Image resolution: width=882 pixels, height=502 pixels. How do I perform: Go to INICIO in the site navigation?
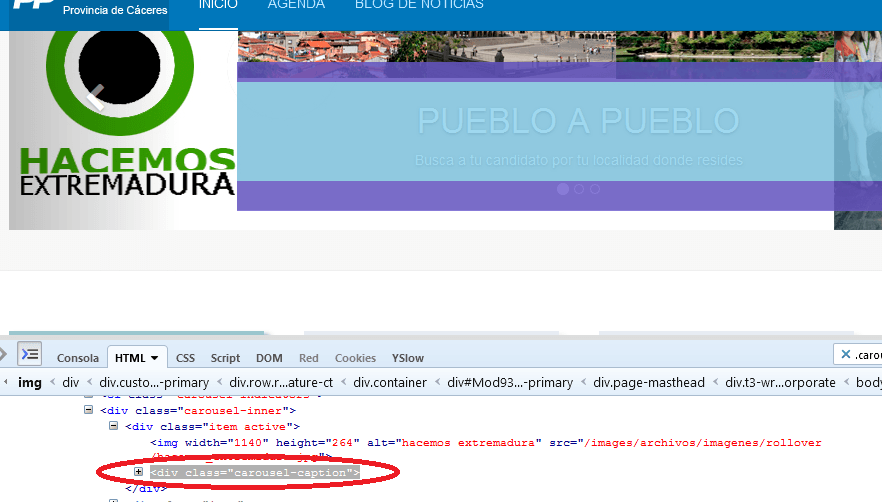point(218,5)
